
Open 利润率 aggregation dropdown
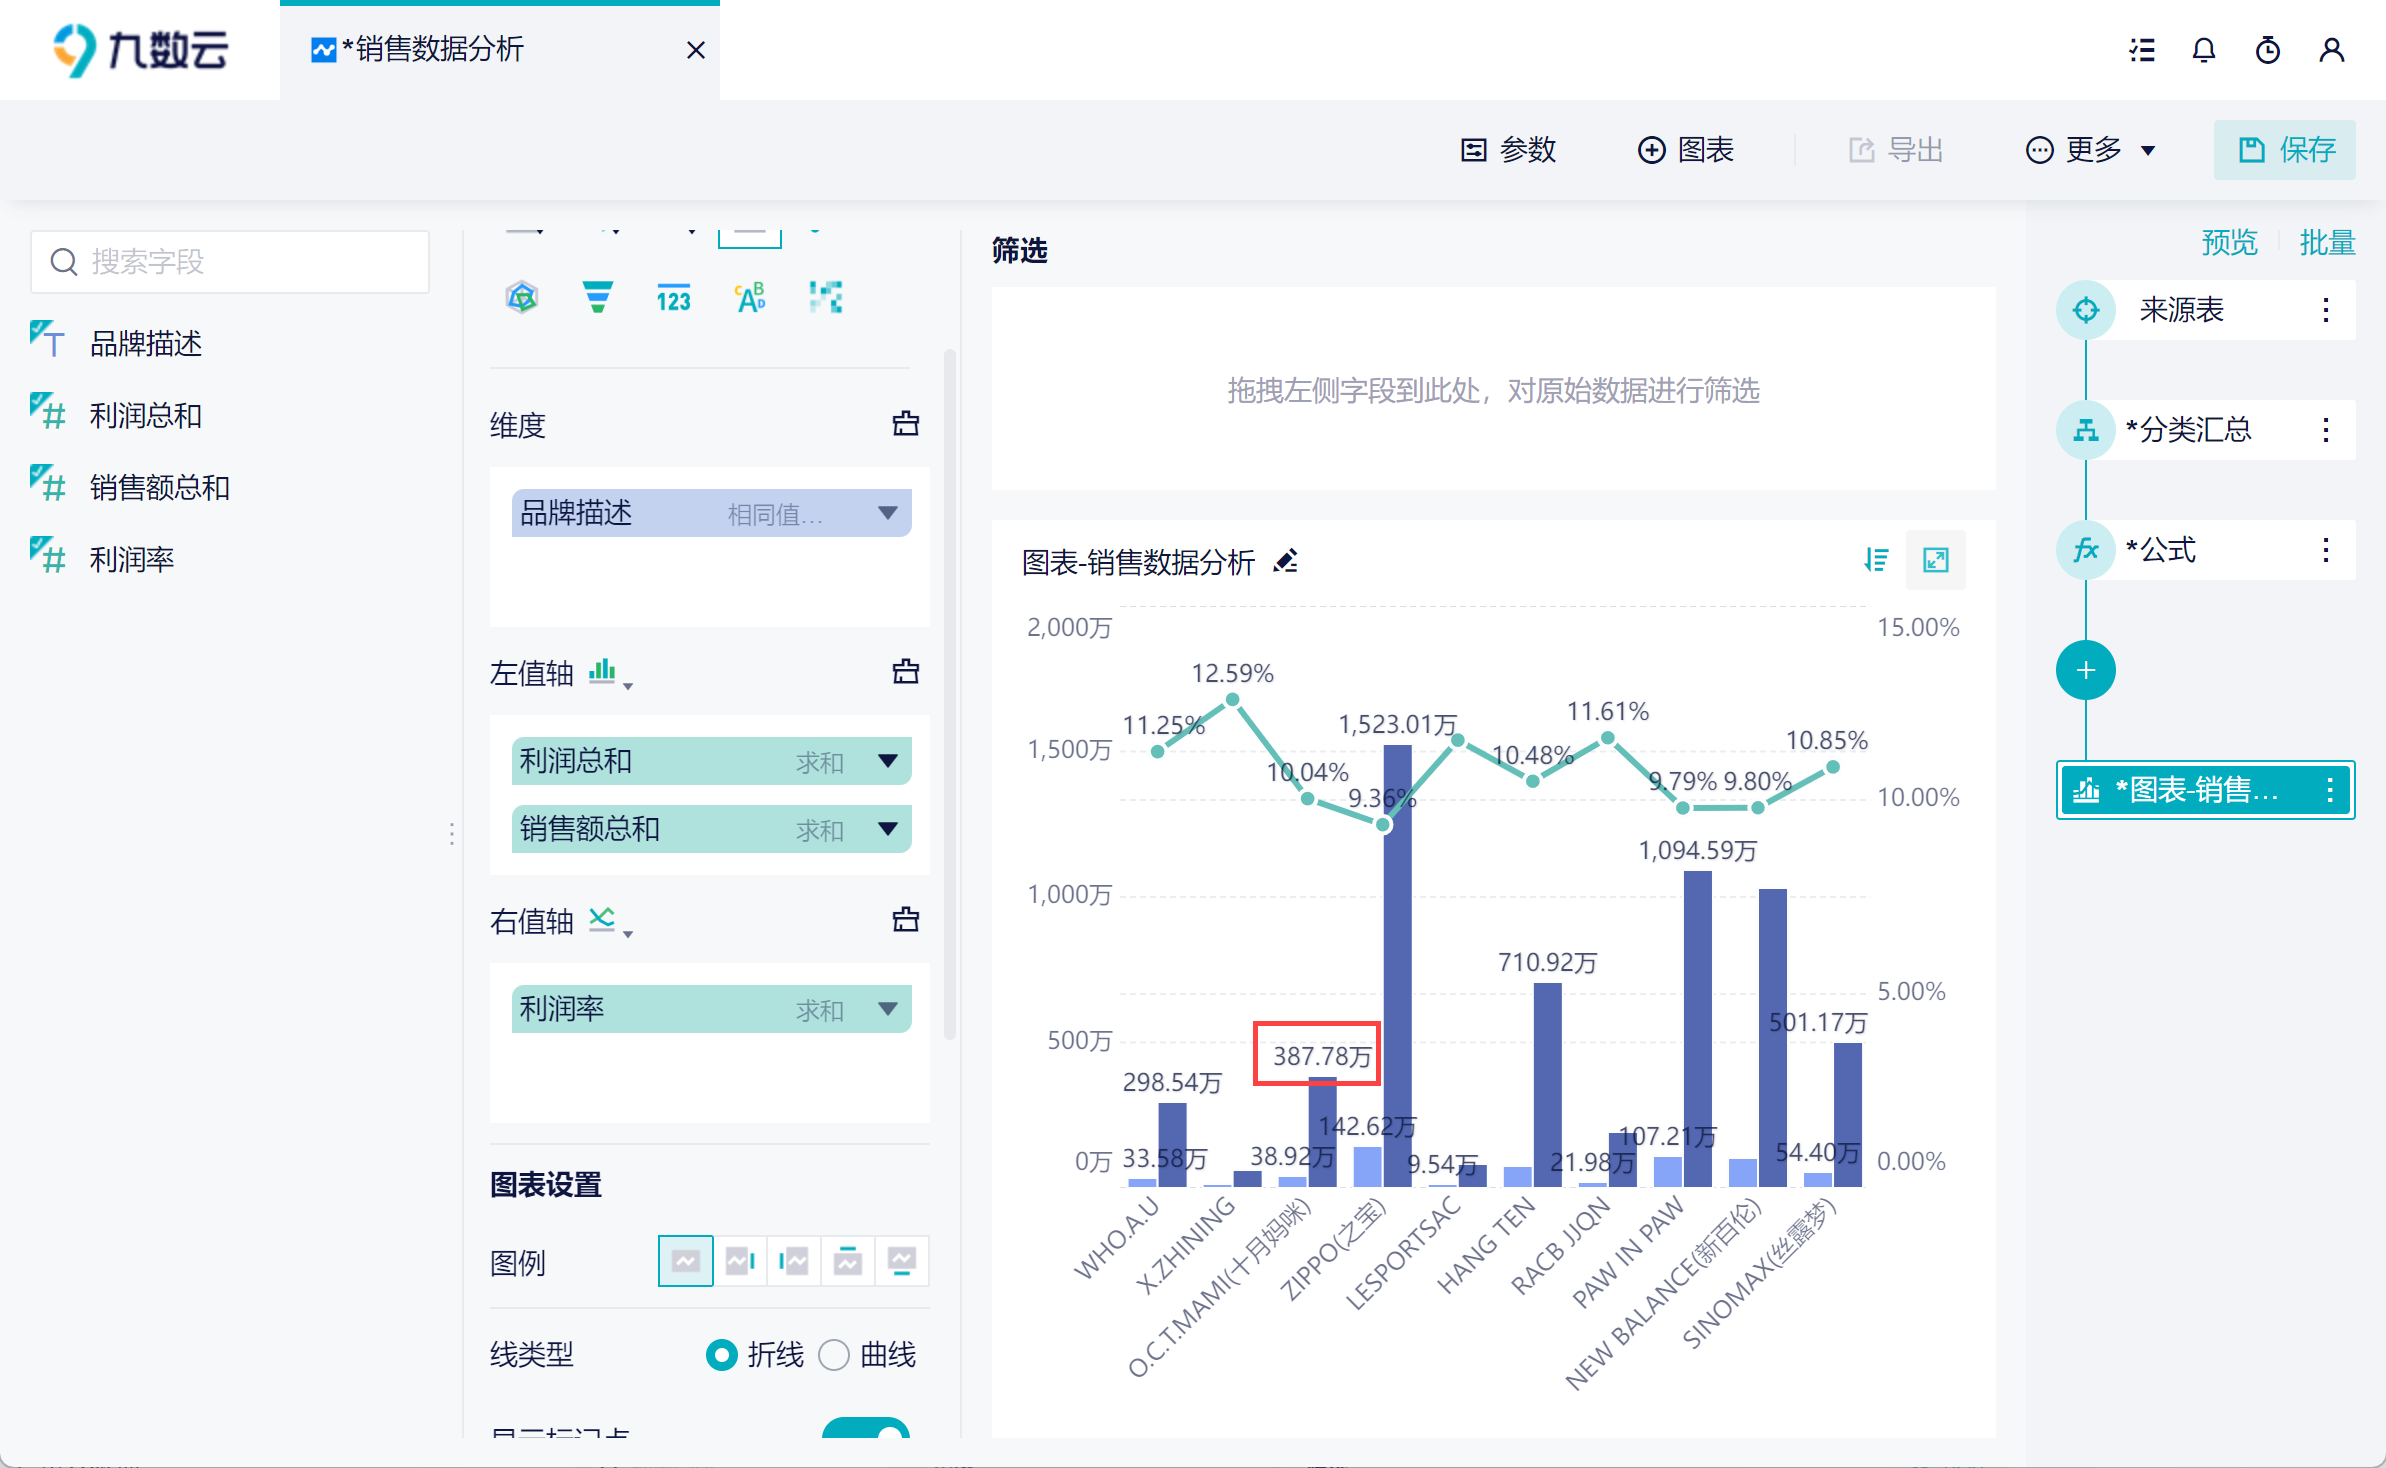[887, 1009]
